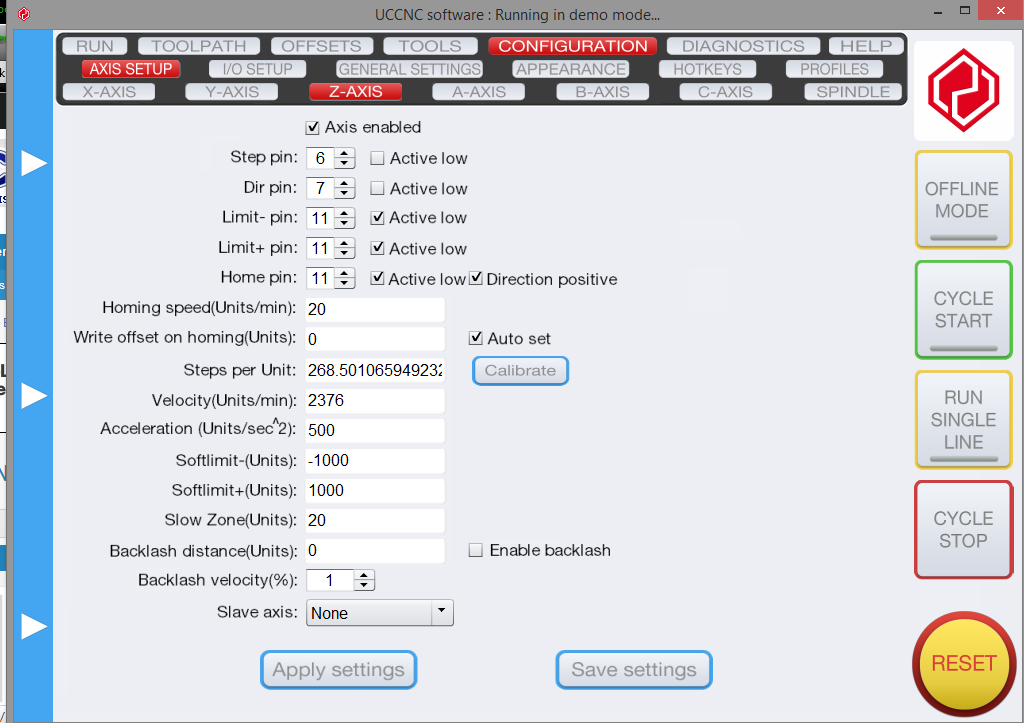1024x723 pixels.
Task: Click the OFFLINE MODE button
Action: click(963, 200)
